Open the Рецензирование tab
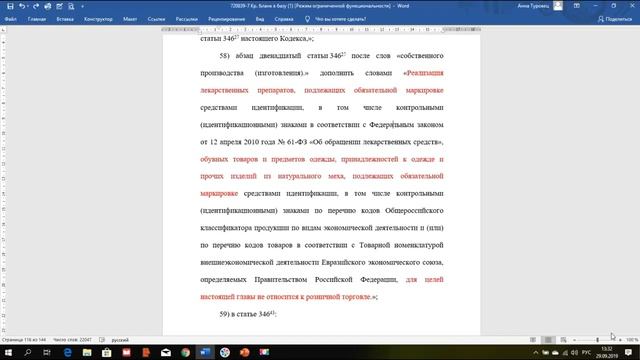 [227, 19]
